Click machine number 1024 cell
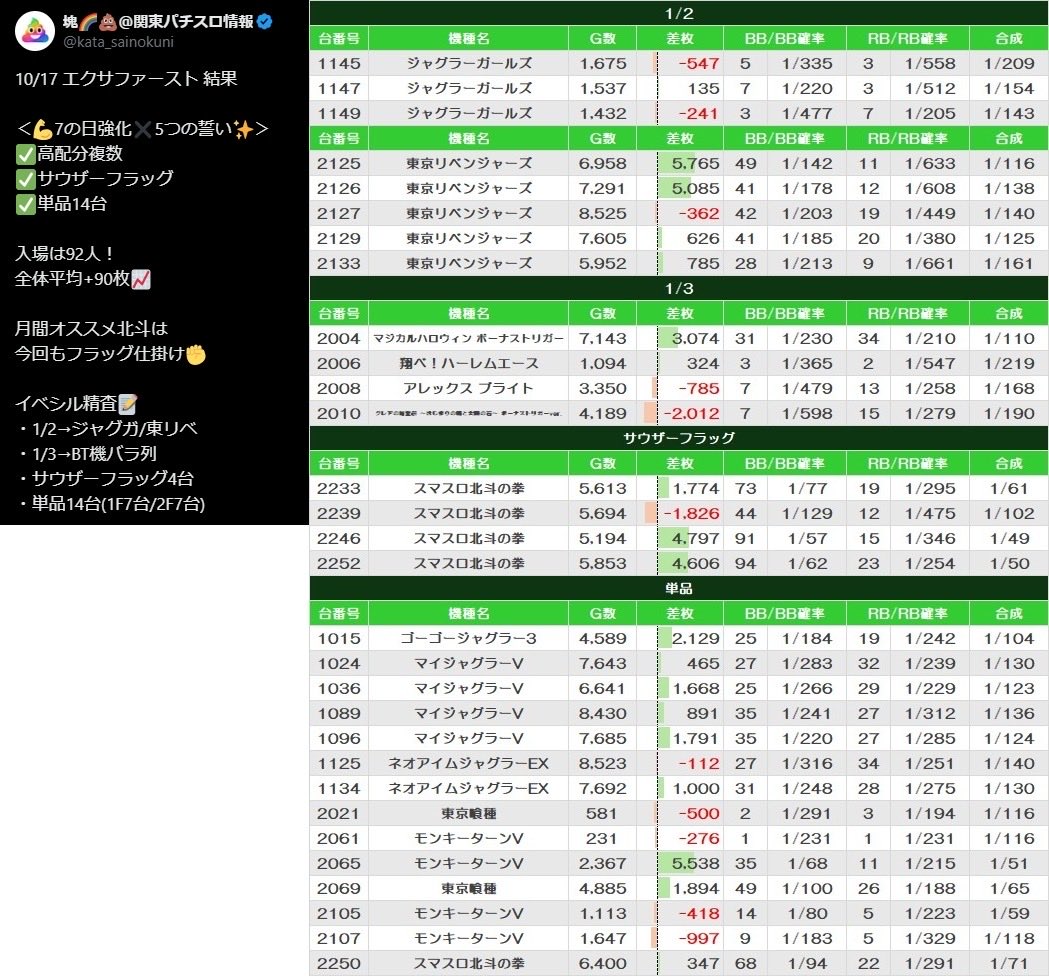1049x976 pixels. pyautogui.click(x=339, y=664)
